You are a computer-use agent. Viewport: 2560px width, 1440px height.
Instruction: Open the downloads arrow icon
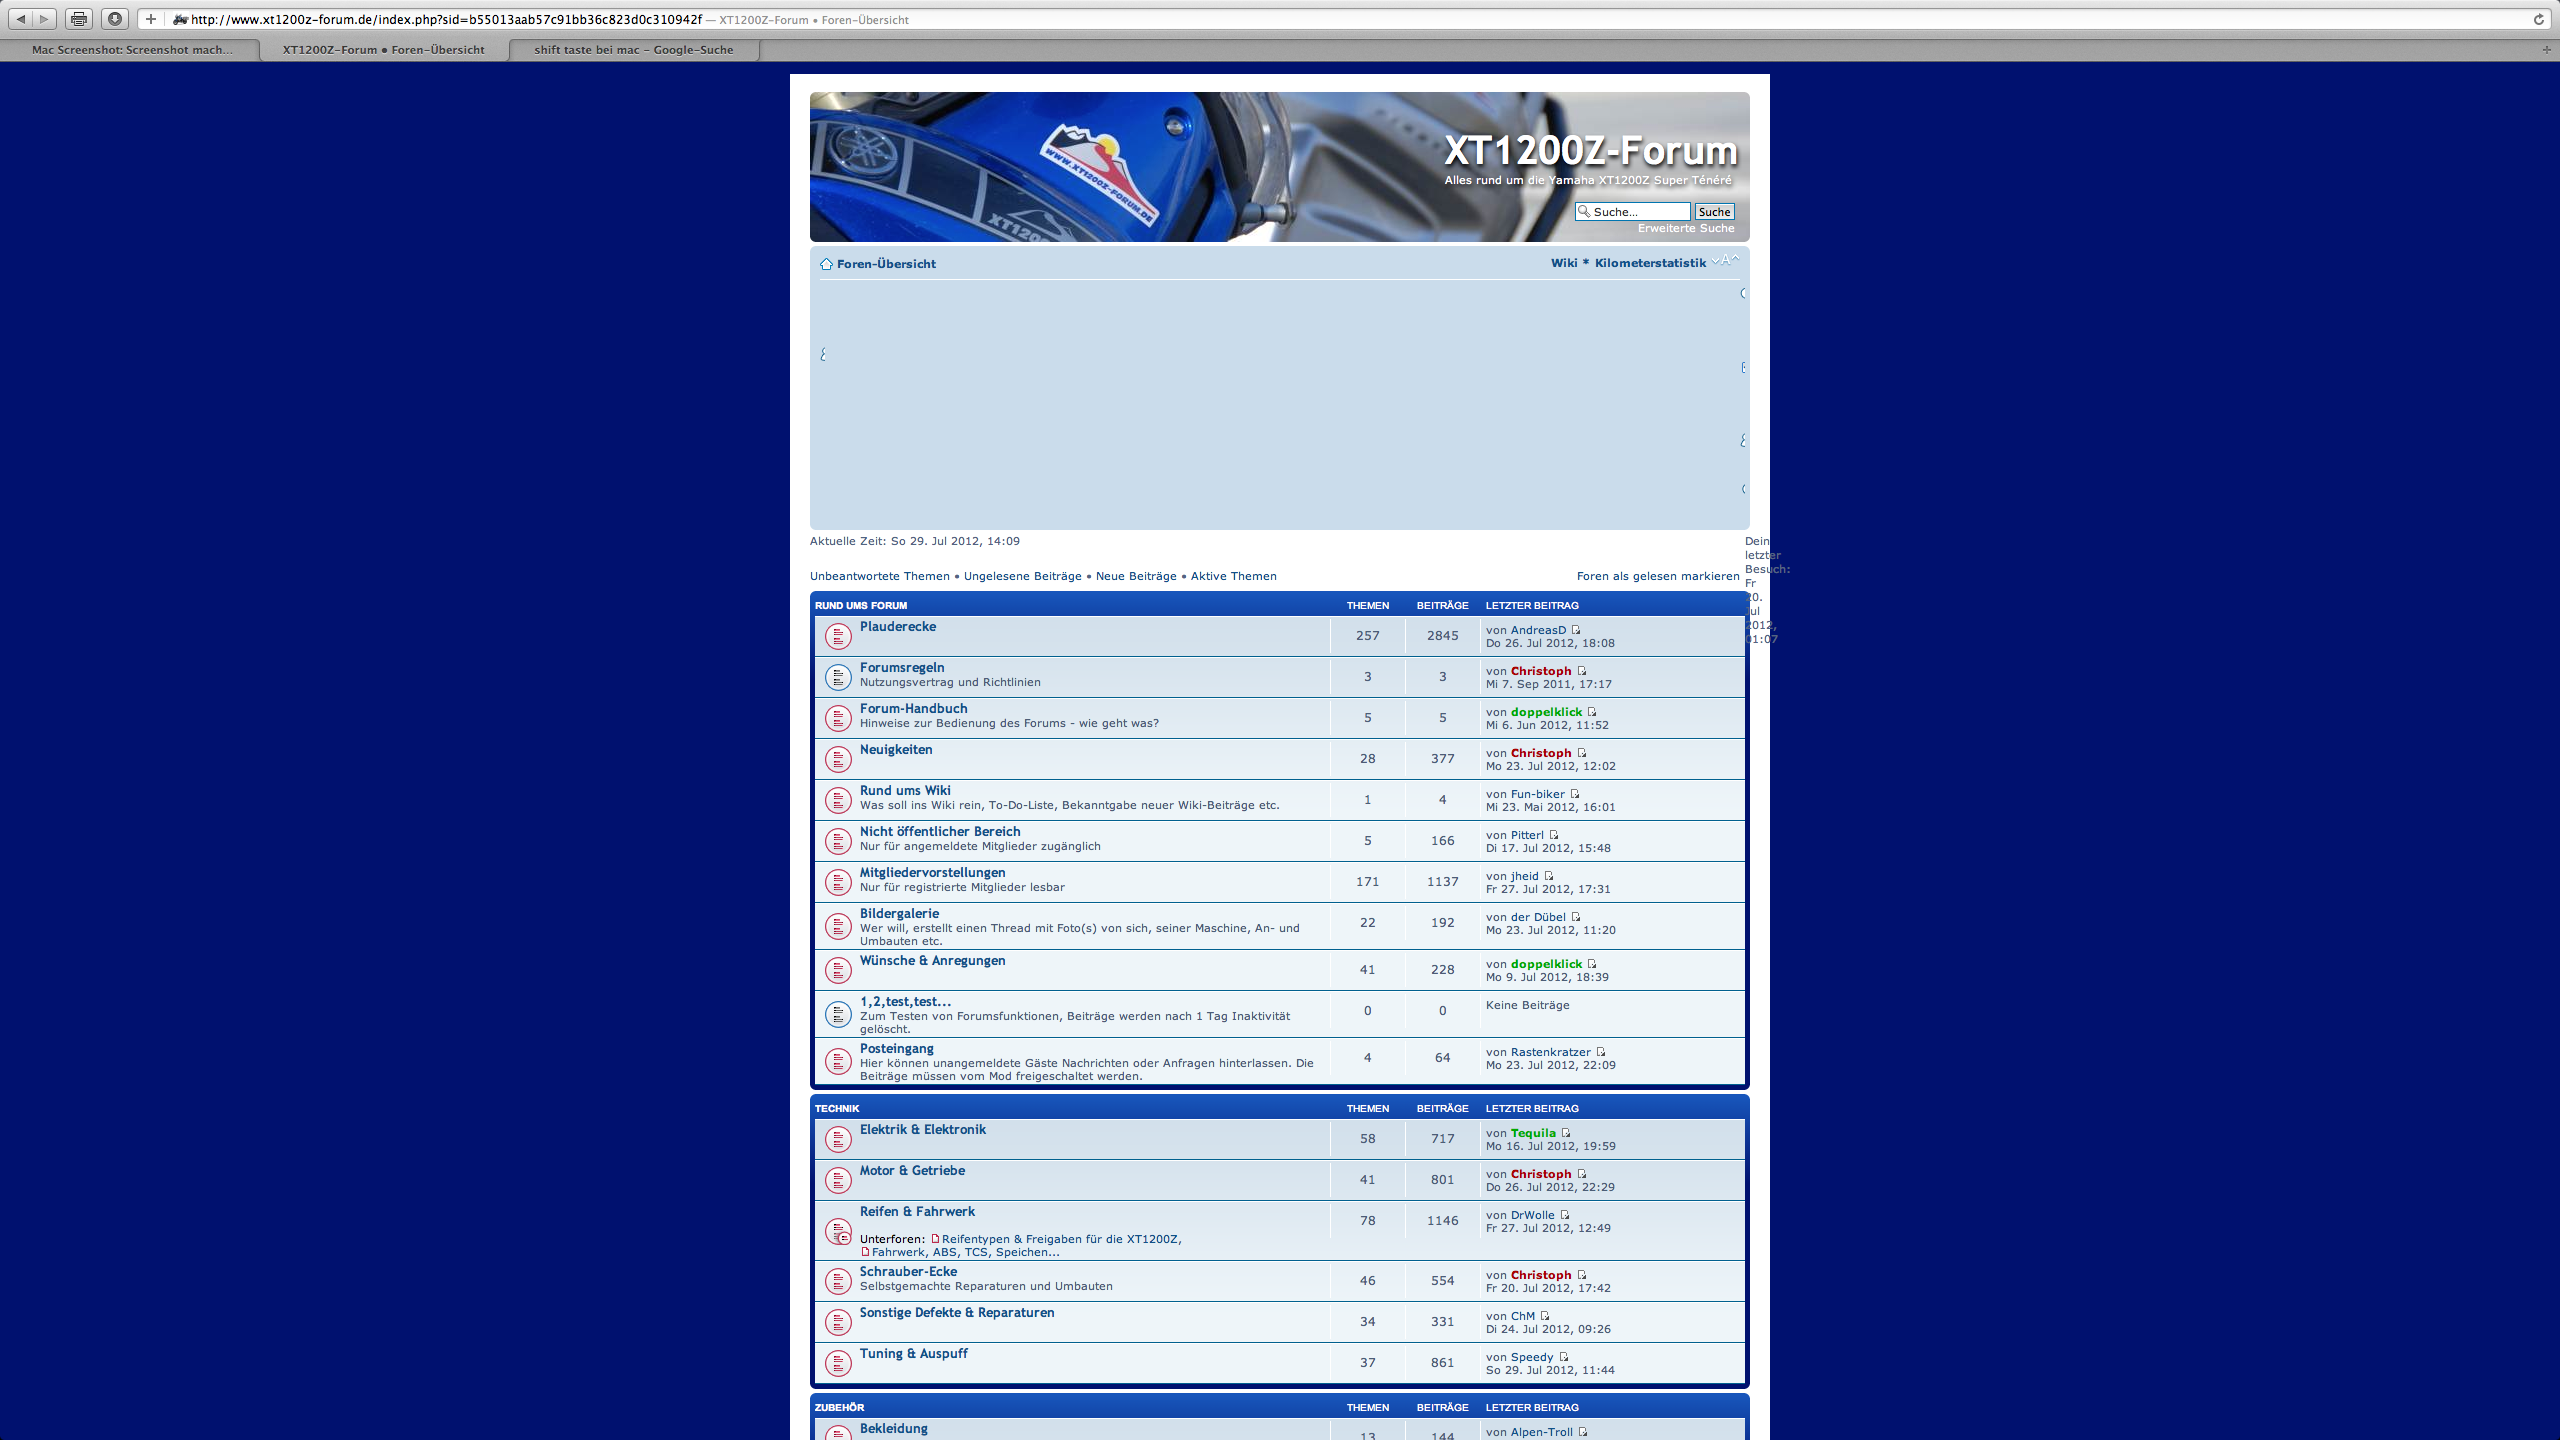point(115,19)
